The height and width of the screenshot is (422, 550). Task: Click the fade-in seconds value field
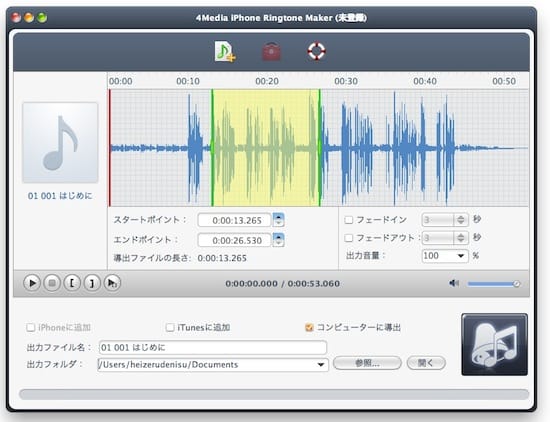[x=438, y=220]
